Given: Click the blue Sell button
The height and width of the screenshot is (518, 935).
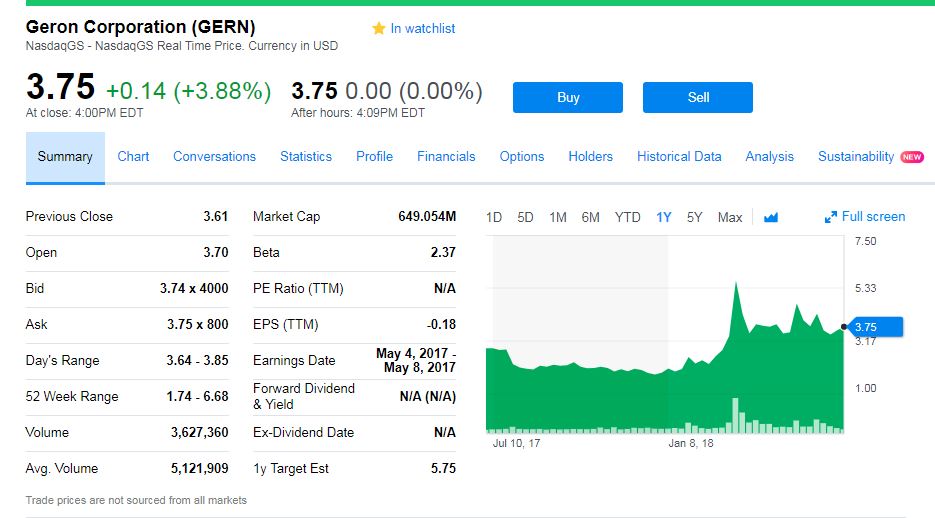Looking at the screenshot, I should pyautogui.click(x=698, y=97).
